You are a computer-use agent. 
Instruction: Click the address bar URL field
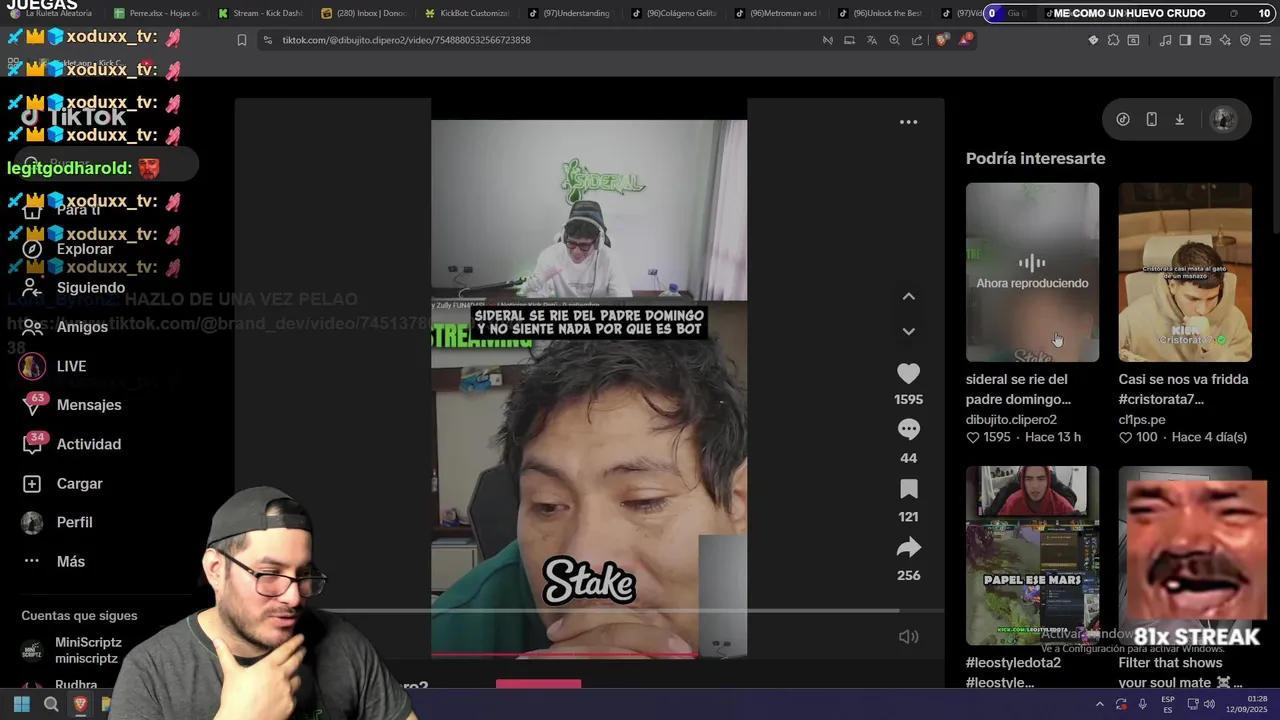tap(540, 40)
